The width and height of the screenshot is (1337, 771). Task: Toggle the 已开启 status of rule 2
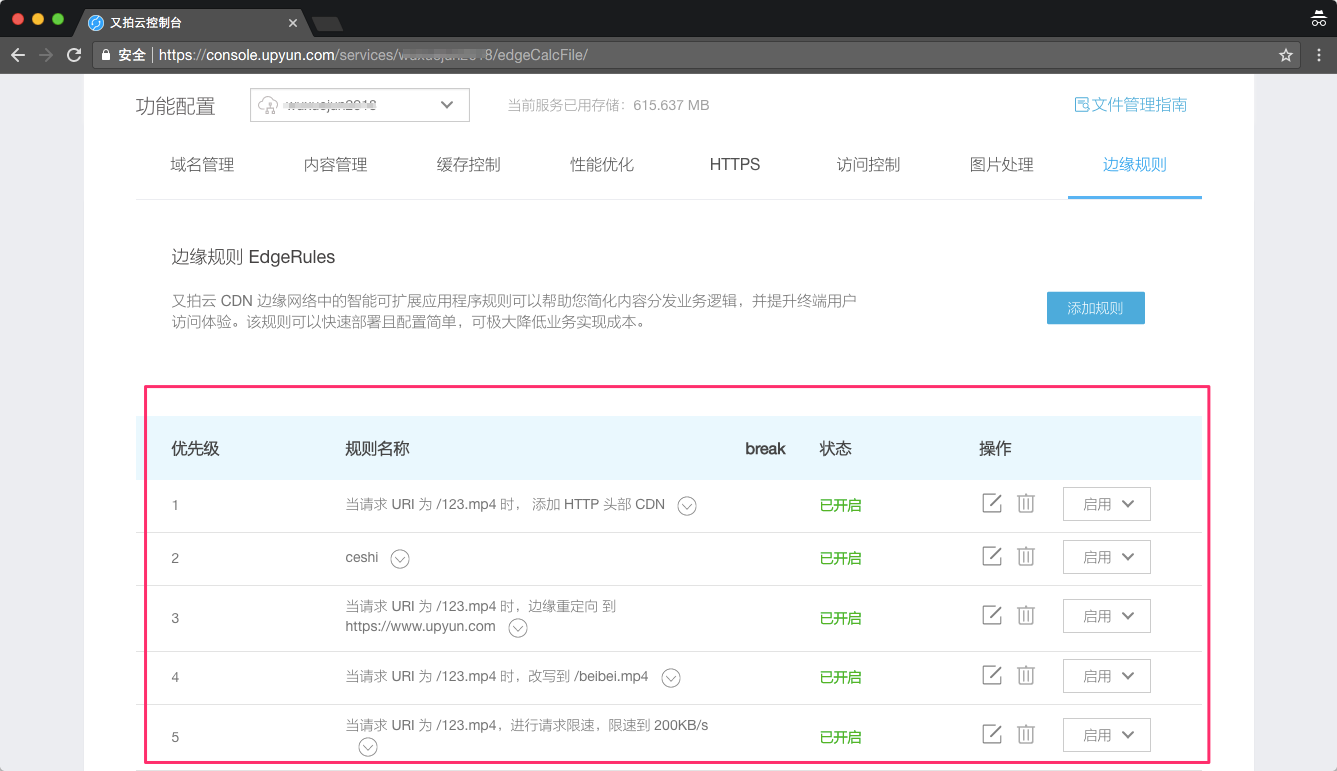point(840,556)
